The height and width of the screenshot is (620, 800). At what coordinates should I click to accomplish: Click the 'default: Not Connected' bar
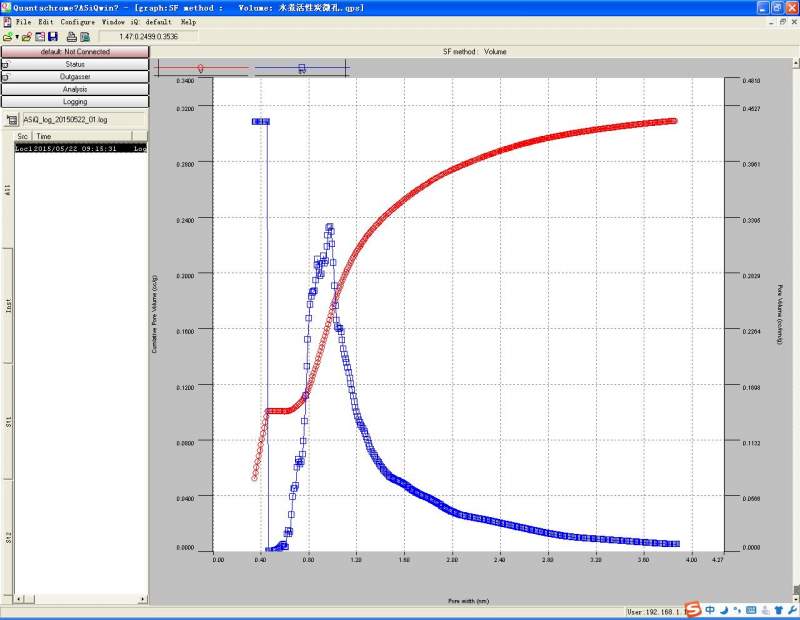coord(75,52)
